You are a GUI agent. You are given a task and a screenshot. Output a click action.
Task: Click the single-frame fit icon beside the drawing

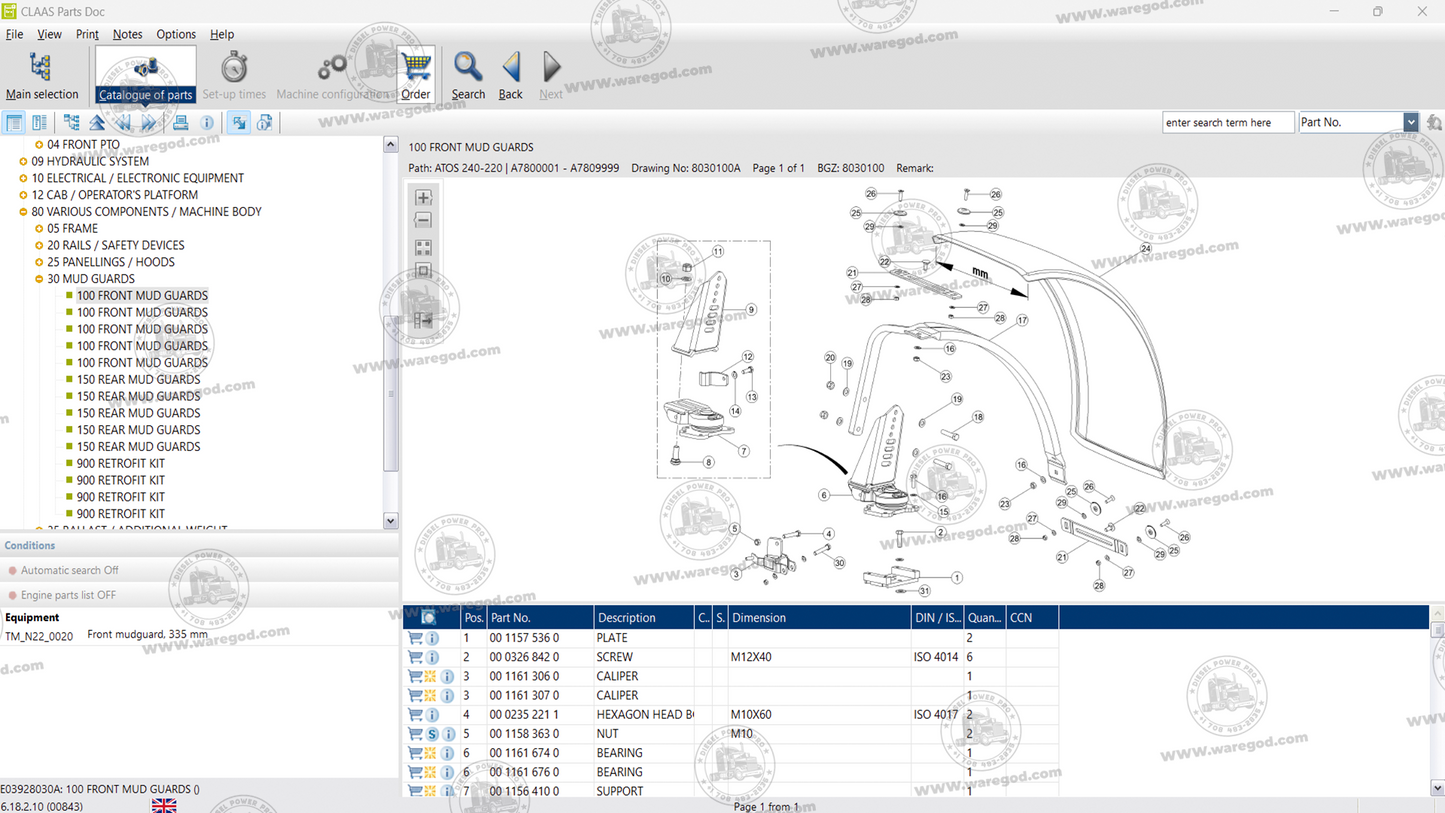click(x=423, y=271)
